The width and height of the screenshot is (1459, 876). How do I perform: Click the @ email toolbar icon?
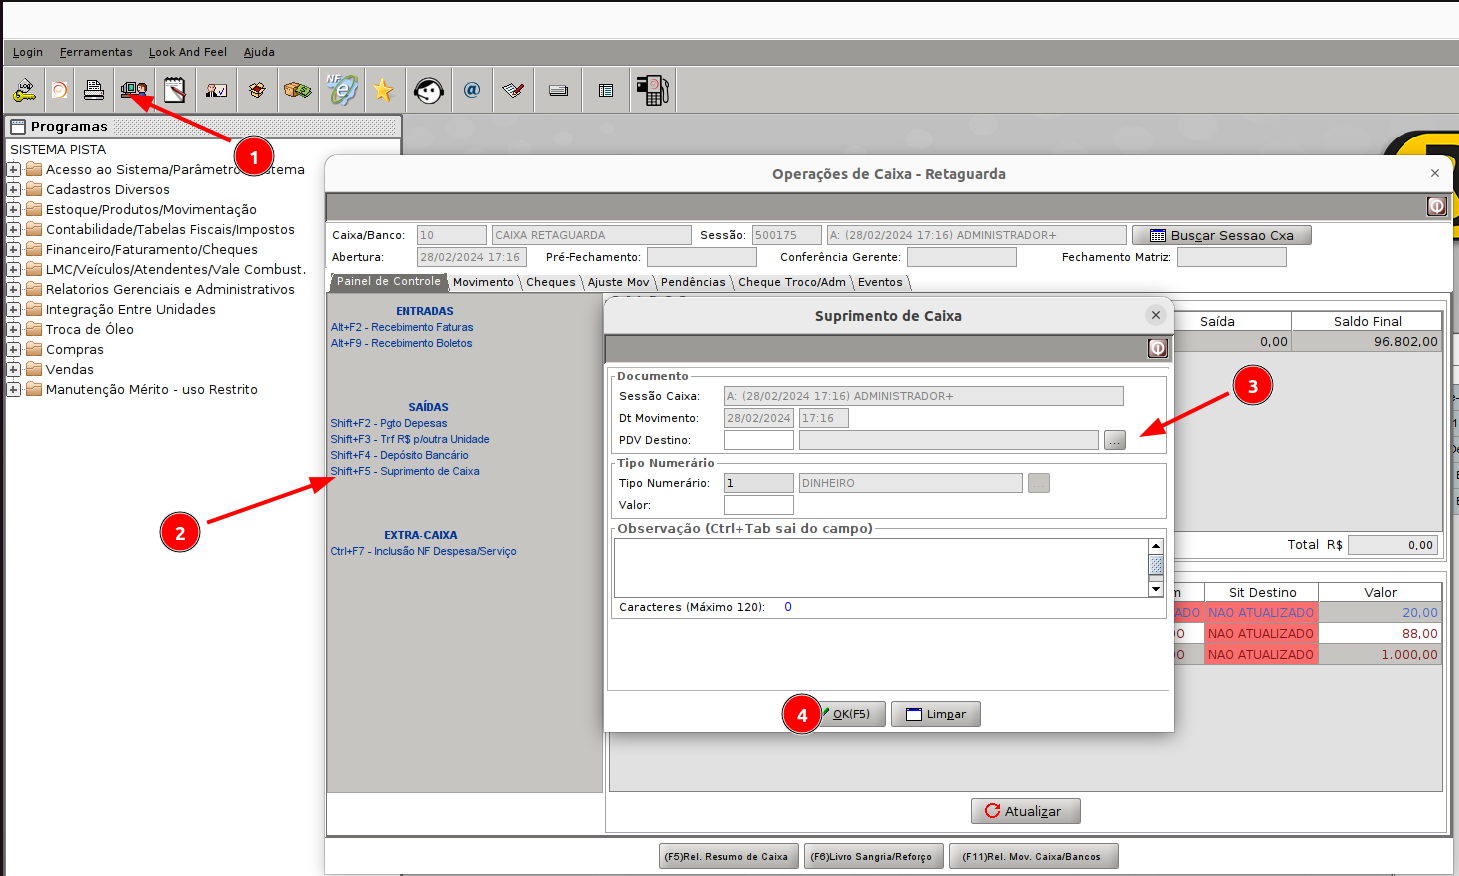click(472, 90)
